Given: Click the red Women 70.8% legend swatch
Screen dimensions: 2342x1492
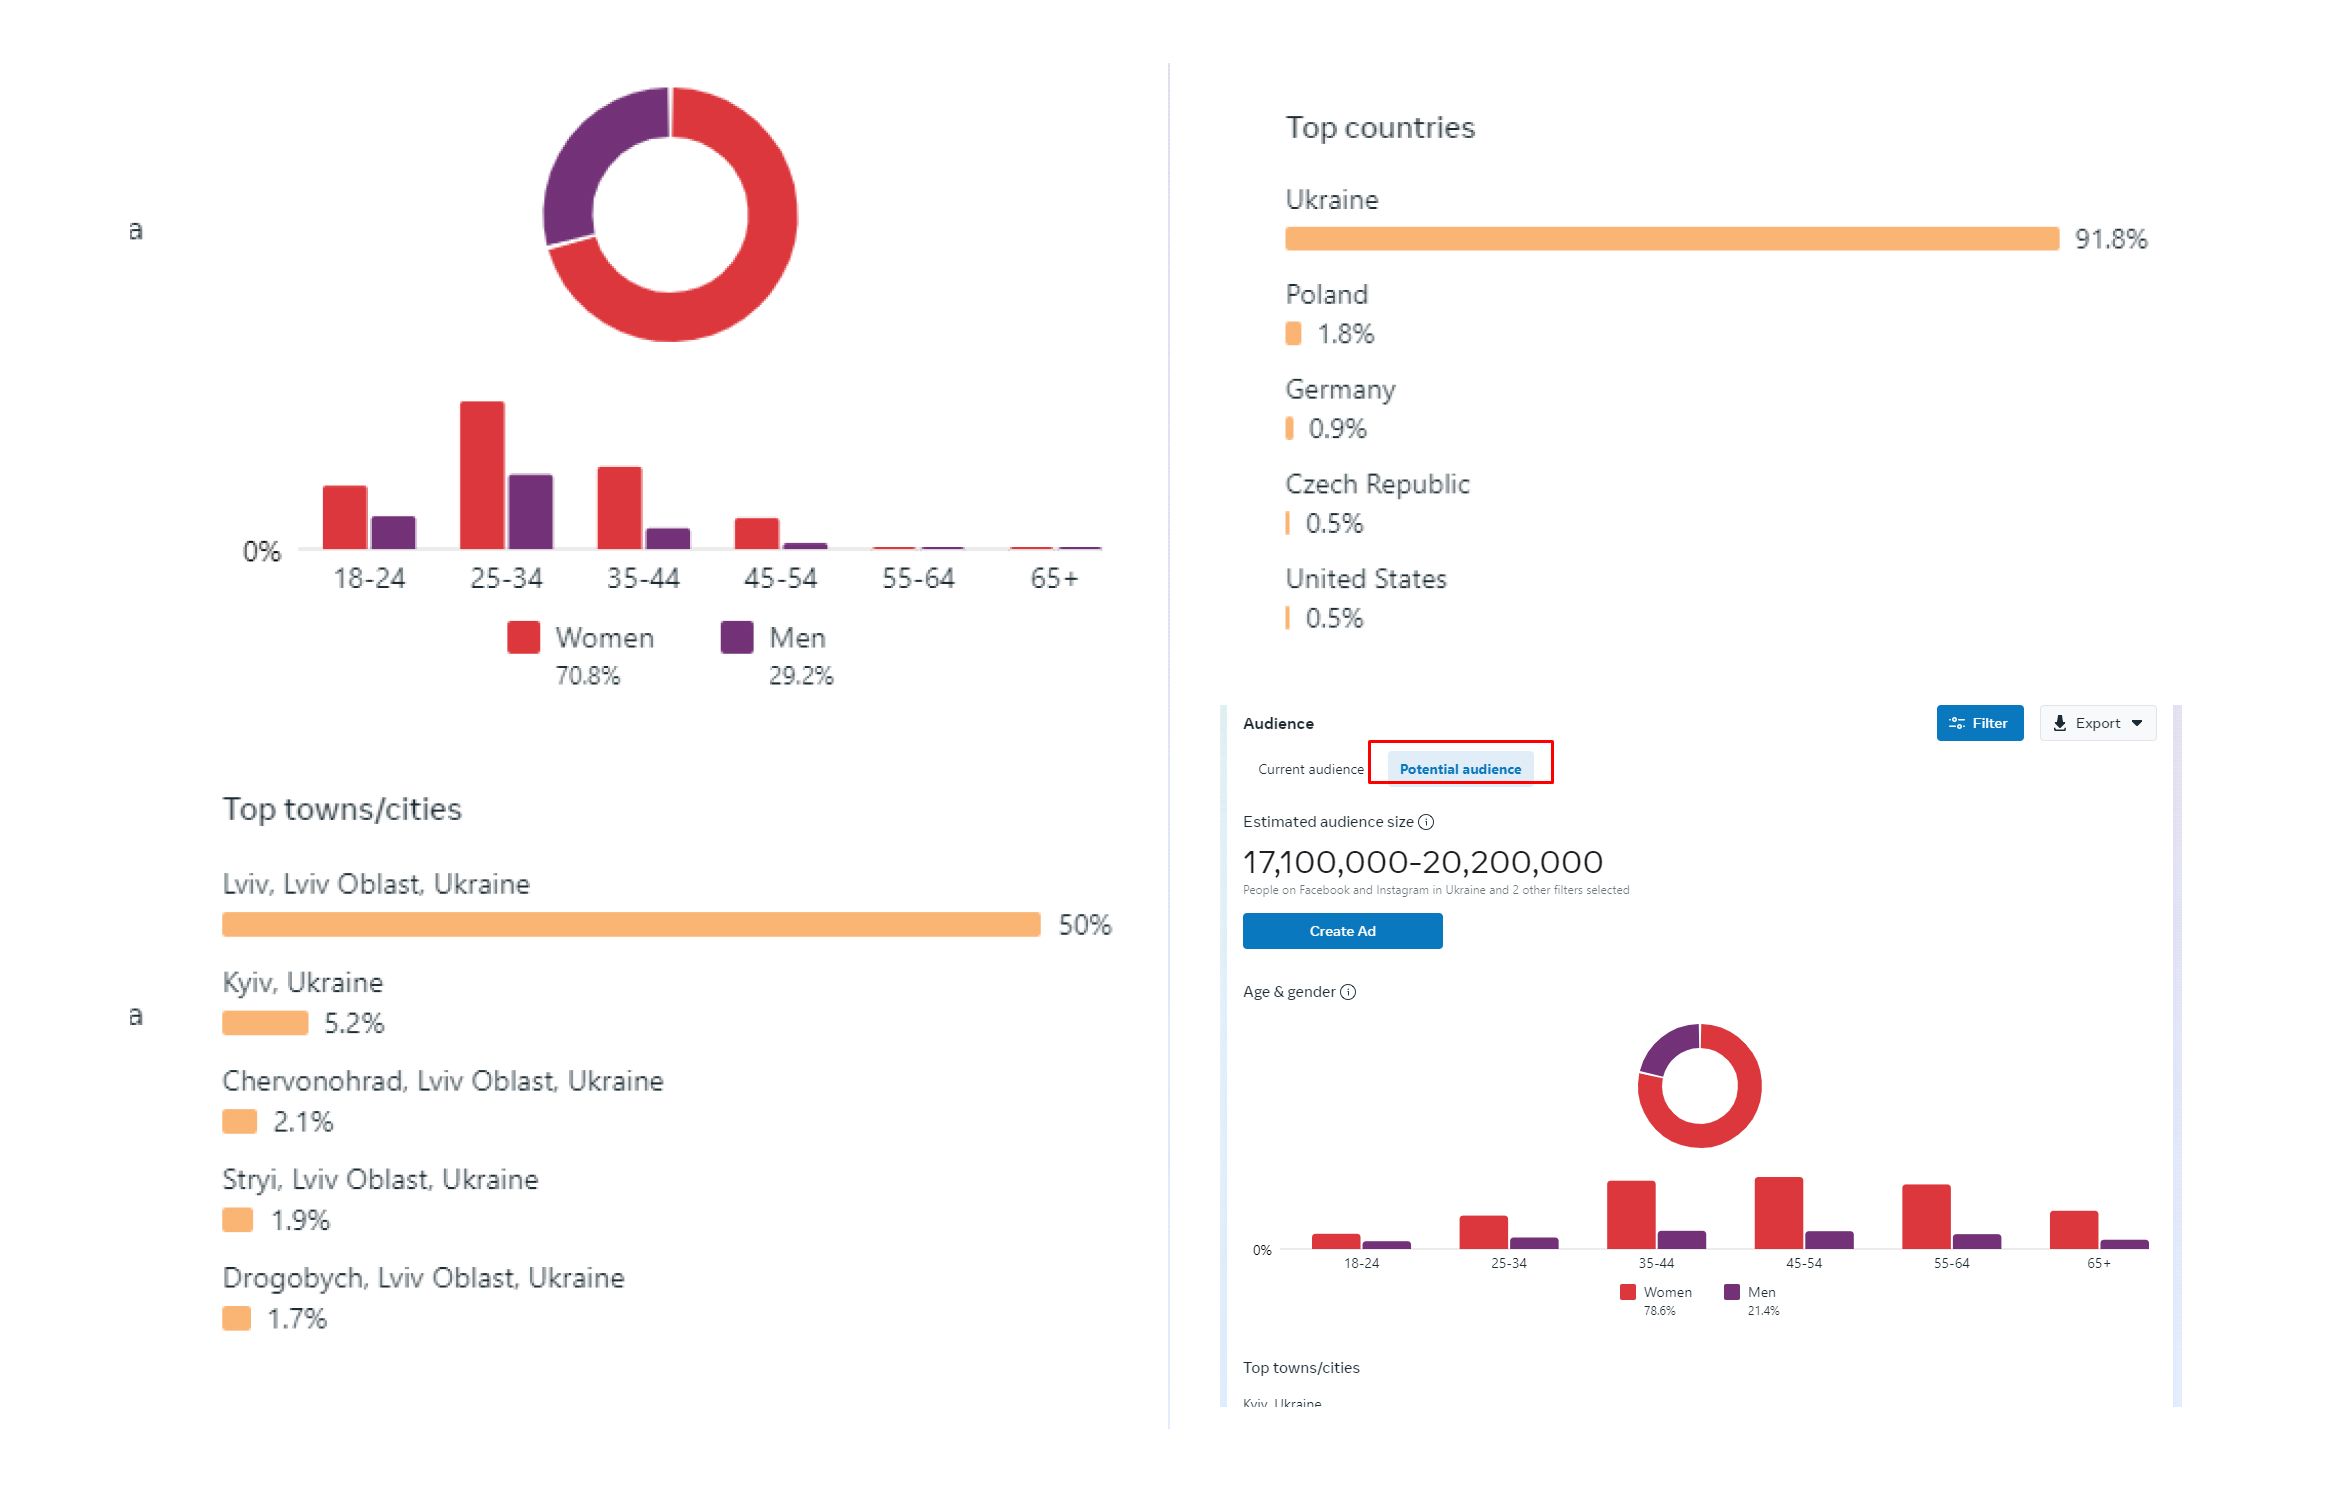Looking at the screenshot, I should click(523, 637).
